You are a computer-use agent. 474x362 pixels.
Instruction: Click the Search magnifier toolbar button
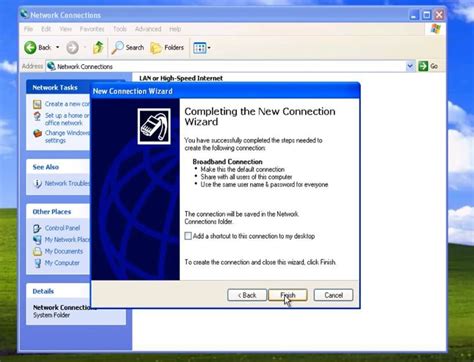coord(128,48)
